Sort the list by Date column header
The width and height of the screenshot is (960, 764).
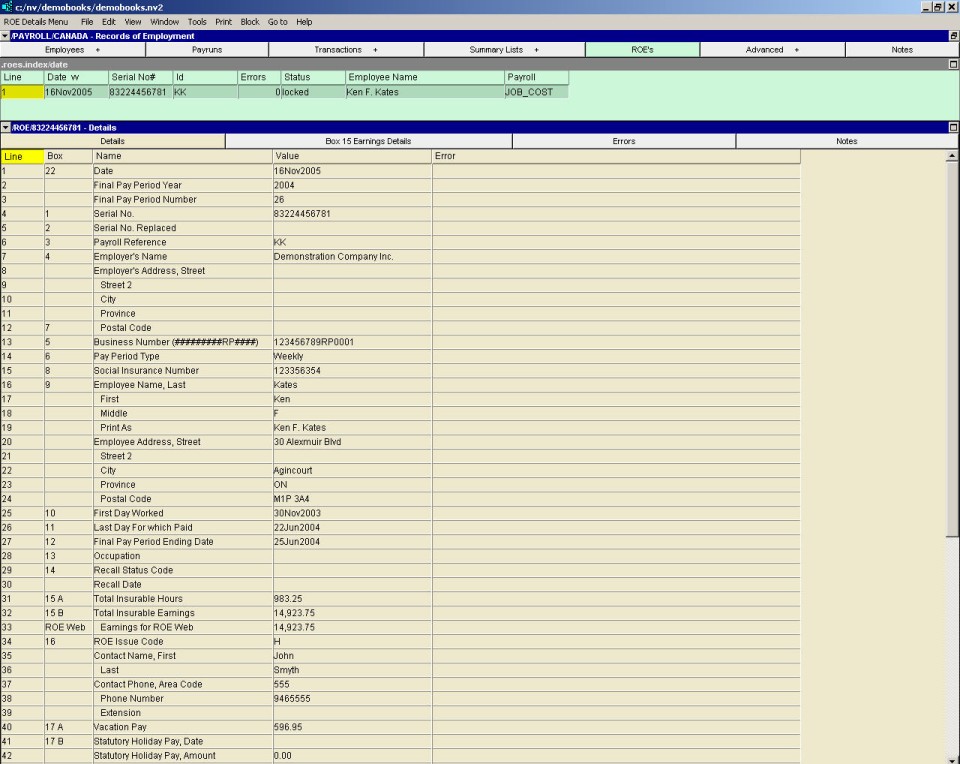[x=74, y=77]
